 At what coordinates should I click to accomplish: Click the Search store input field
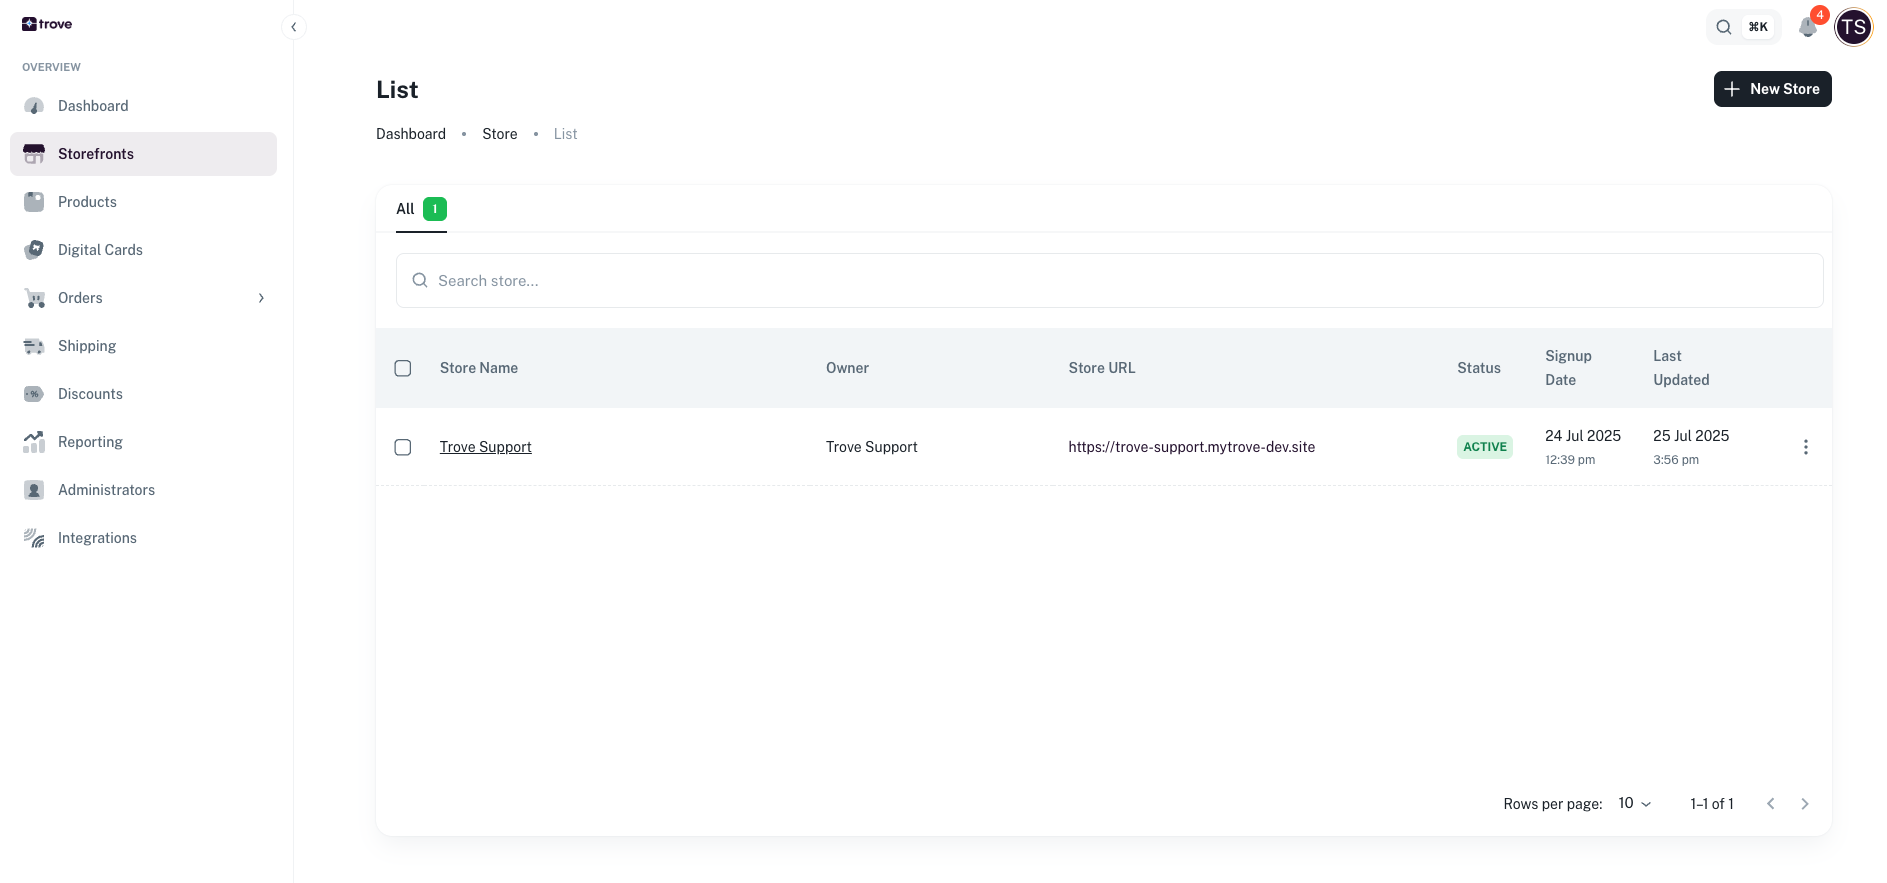point(1109,281)
